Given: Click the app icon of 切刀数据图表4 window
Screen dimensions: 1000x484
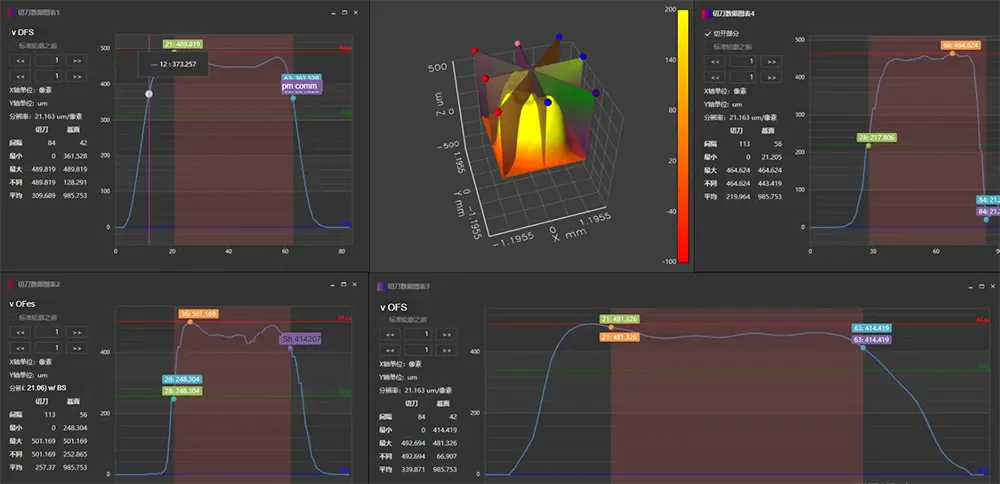Looking at the screenshot, I should point(705,13).
